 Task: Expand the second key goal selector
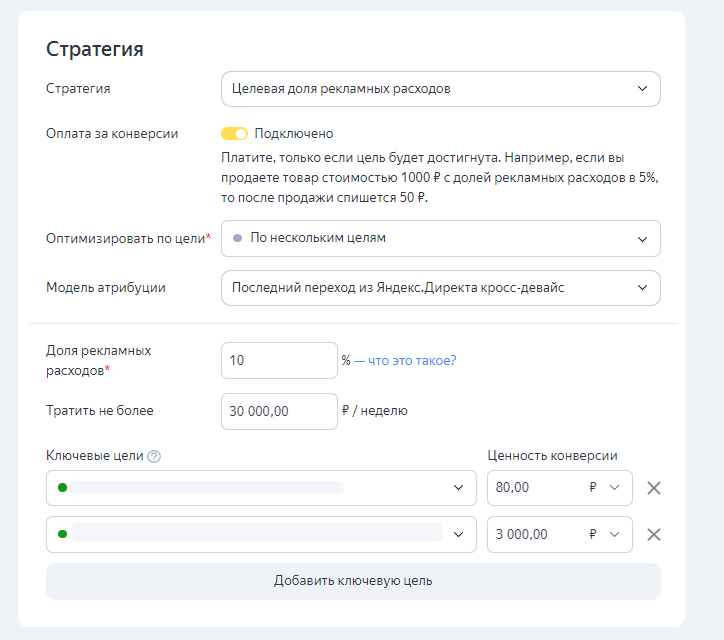pos(458,534)
